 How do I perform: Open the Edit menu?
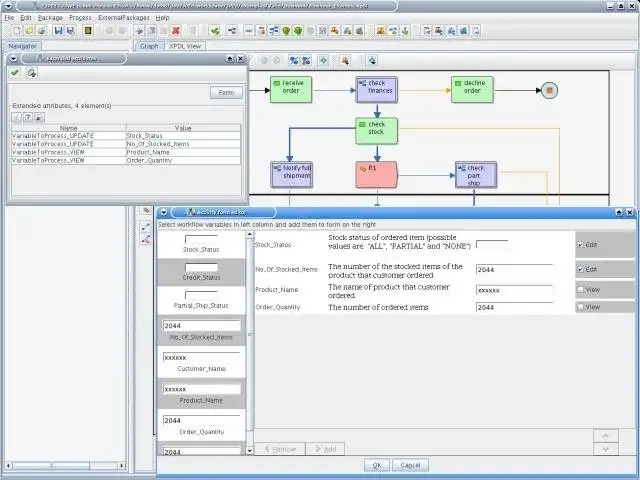click(x=26, y=18)
